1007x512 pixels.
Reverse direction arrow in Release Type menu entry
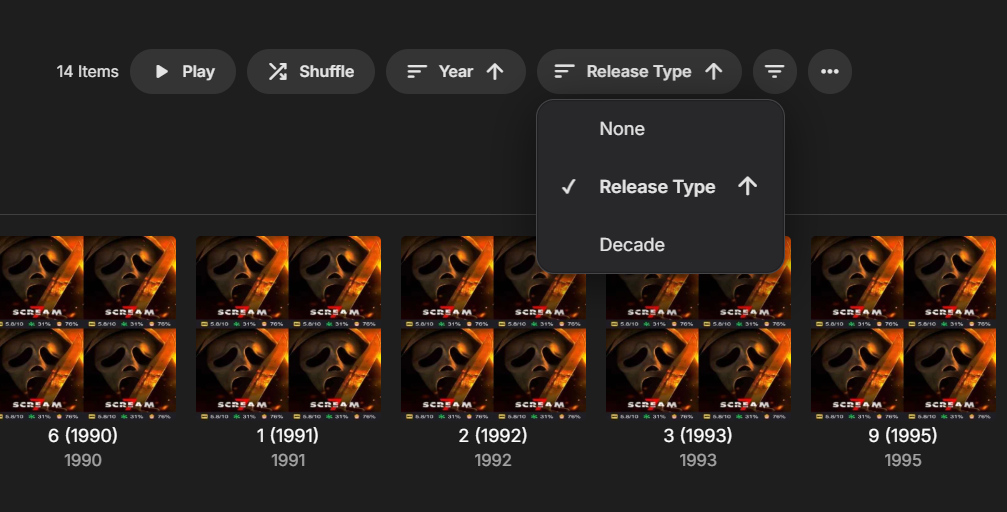pyautogui.click(x=747, y=186)
